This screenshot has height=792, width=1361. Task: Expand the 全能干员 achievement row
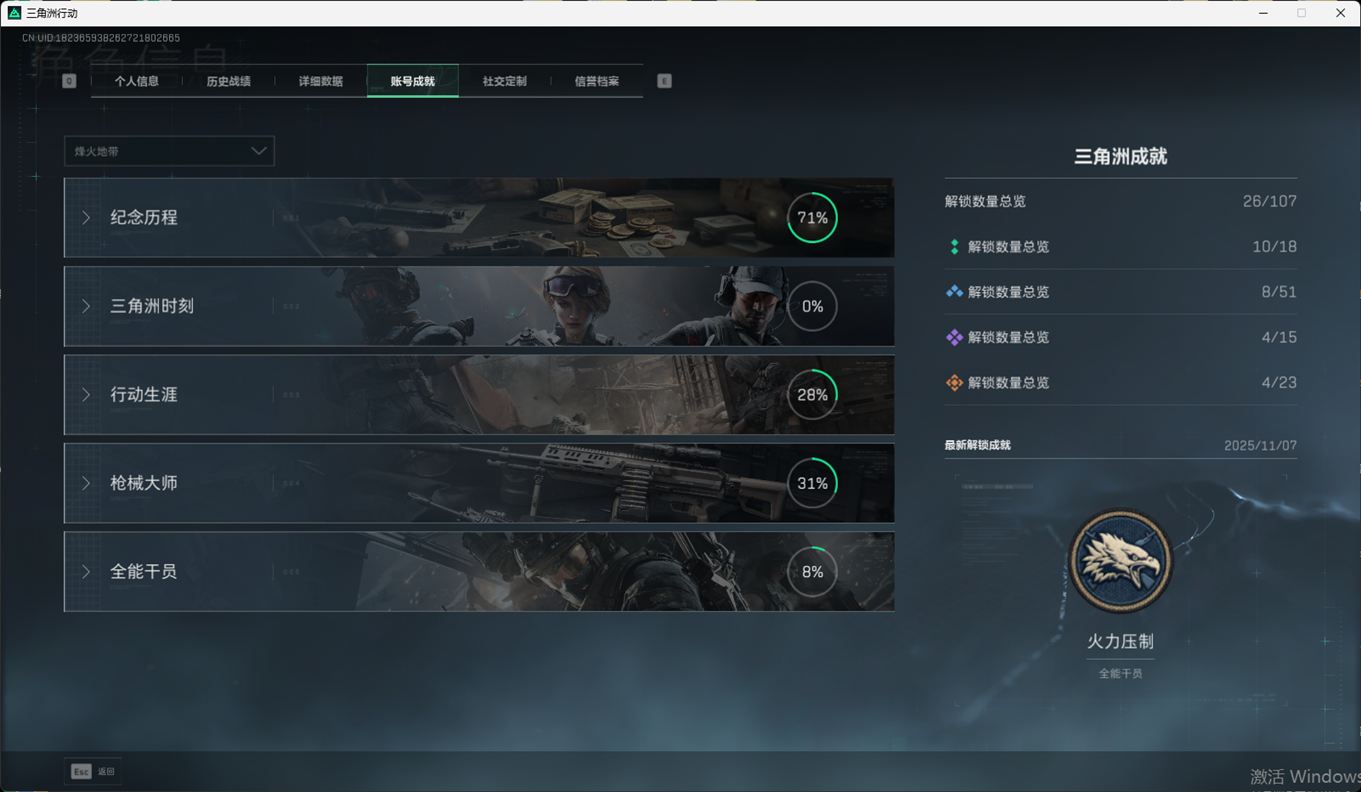144,572
